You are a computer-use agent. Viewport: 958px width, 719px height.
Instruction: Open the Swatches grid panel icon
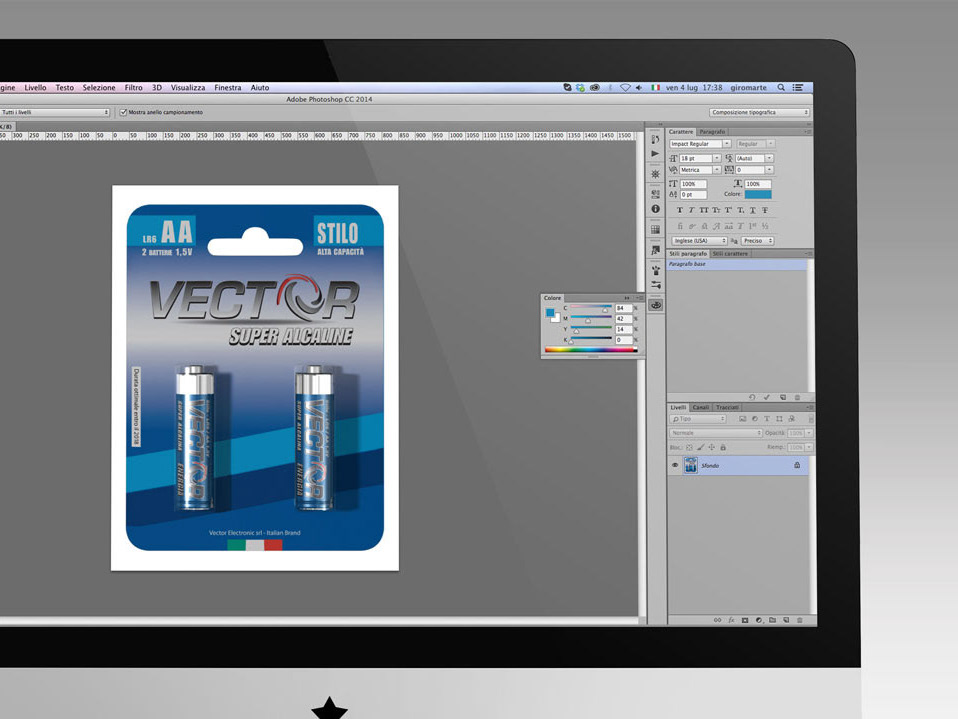click(656, 230)
